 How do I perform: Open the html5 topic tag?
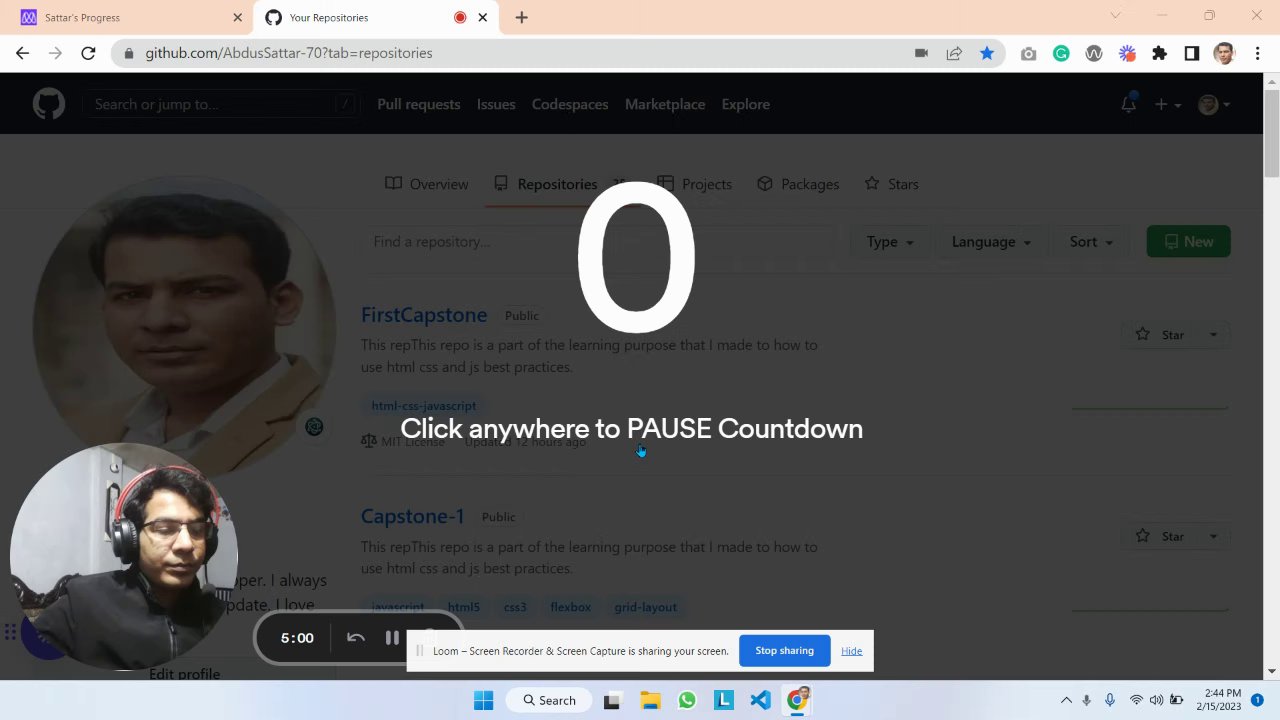pyautogui.click(x=464, y=607)
